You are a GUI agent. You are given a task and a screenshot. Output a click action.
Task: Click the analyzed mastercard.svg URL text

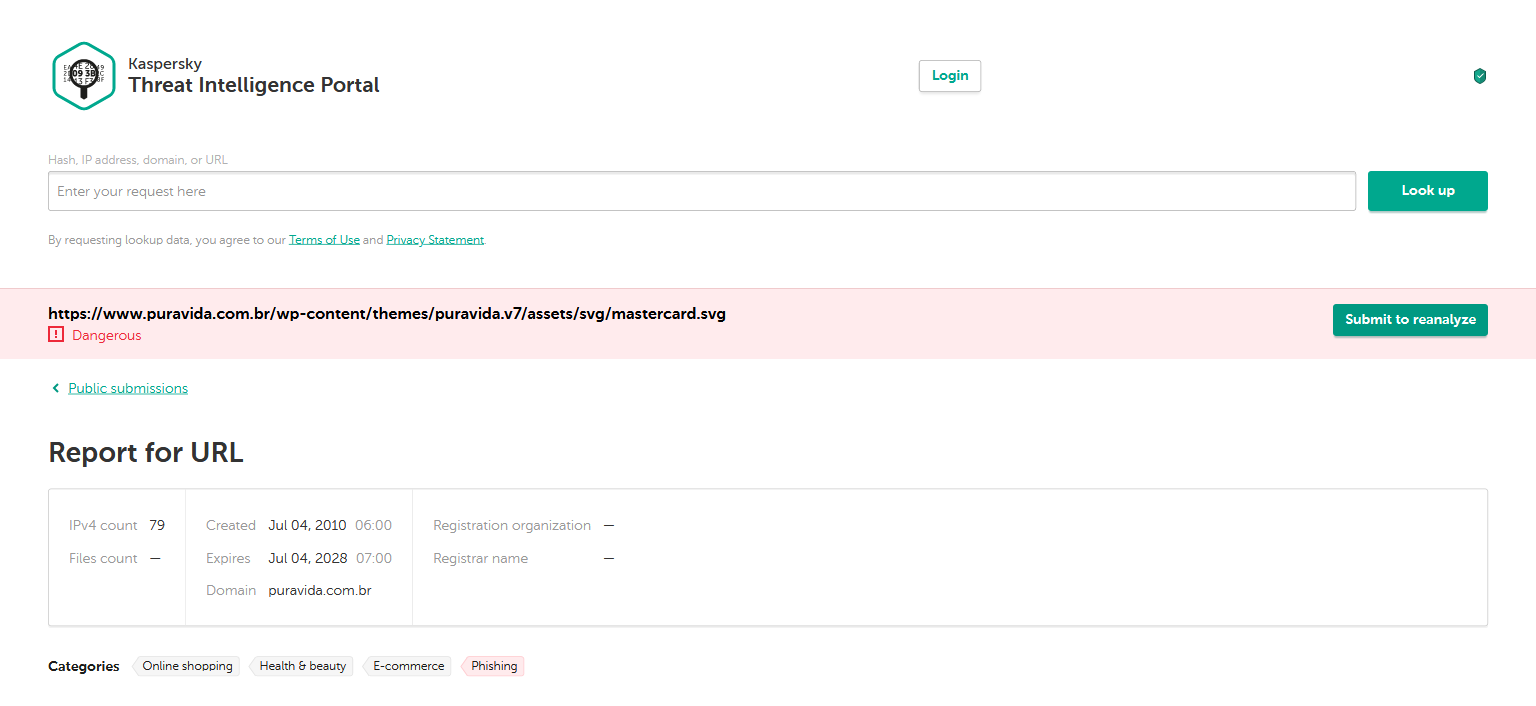387,314
